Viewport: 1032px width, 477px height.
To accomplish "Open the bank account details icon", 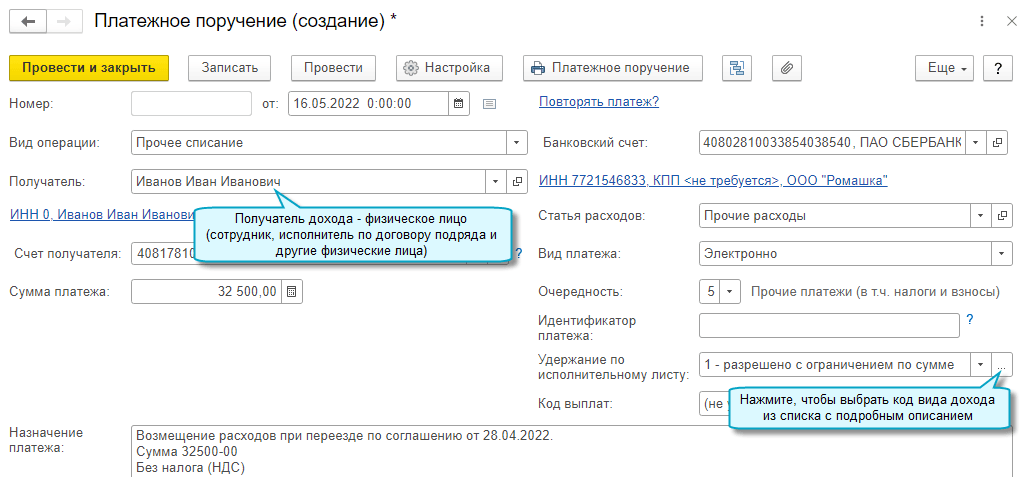I will (997, 143).
